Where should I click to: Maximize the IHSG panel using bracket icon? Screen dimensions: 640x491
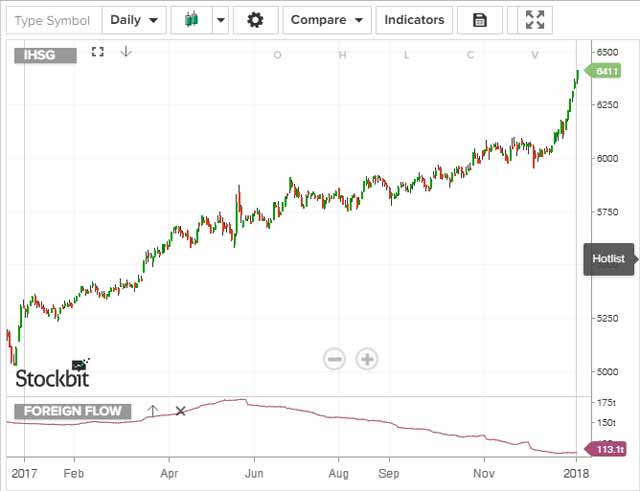(97, 52)
